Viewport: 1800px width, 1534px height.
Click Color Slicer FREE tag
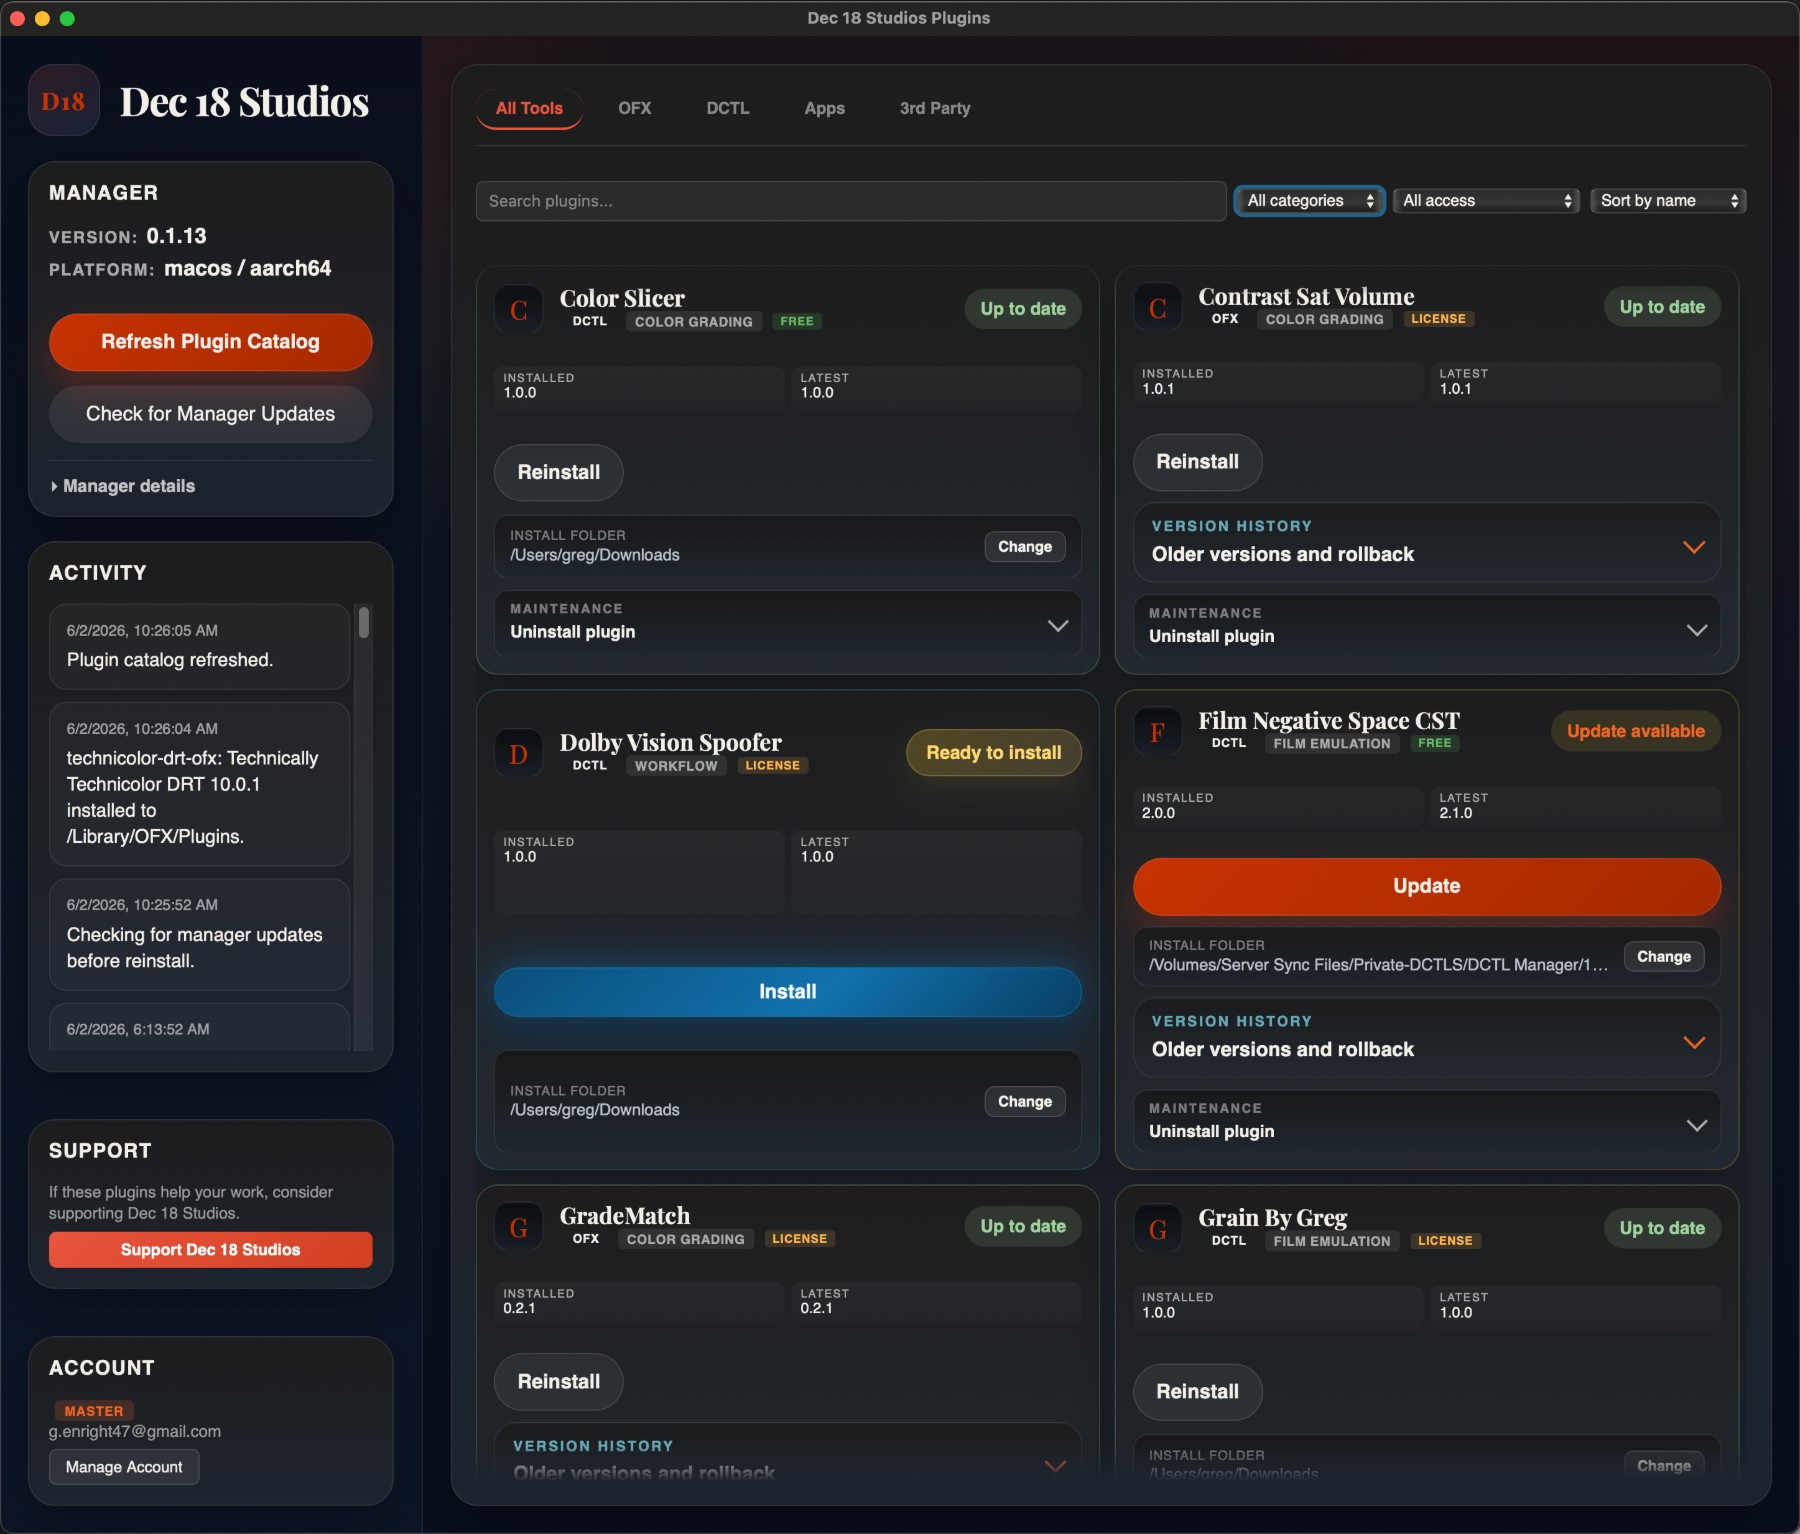(796, 322)
